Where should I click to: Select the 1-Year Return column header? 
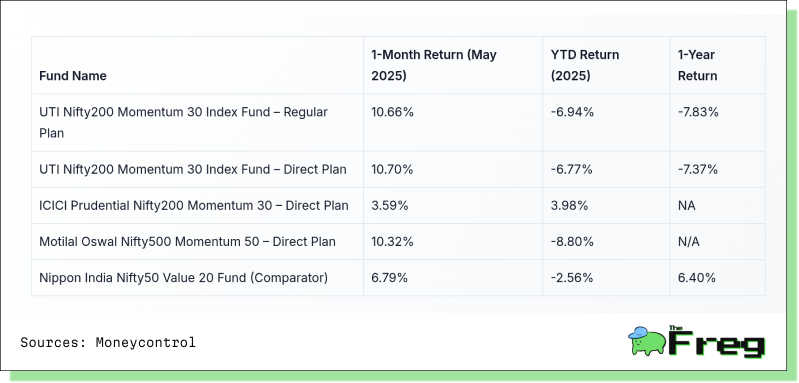(697, 65)
